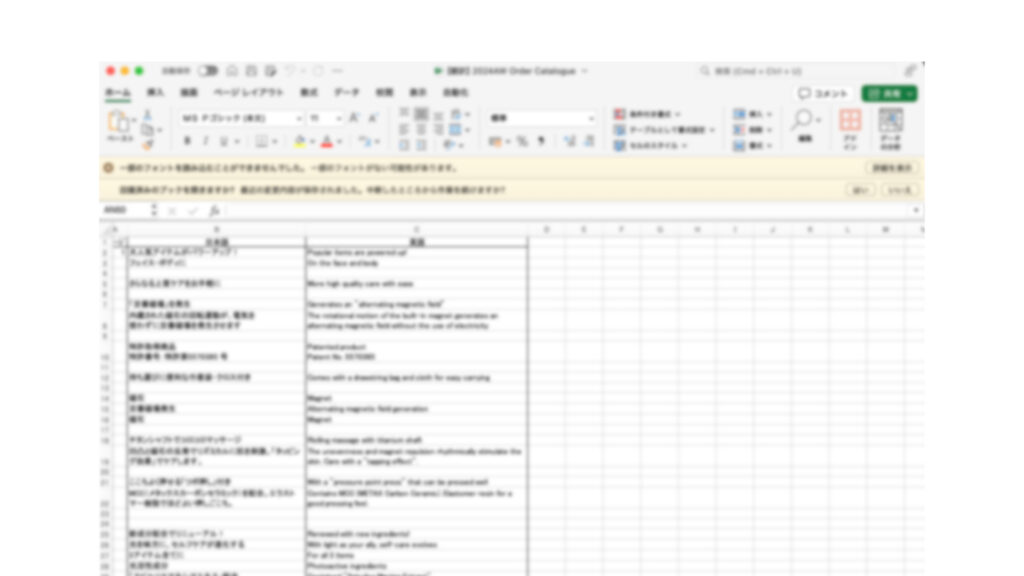
Task: Select column C header
Action: 417,230
